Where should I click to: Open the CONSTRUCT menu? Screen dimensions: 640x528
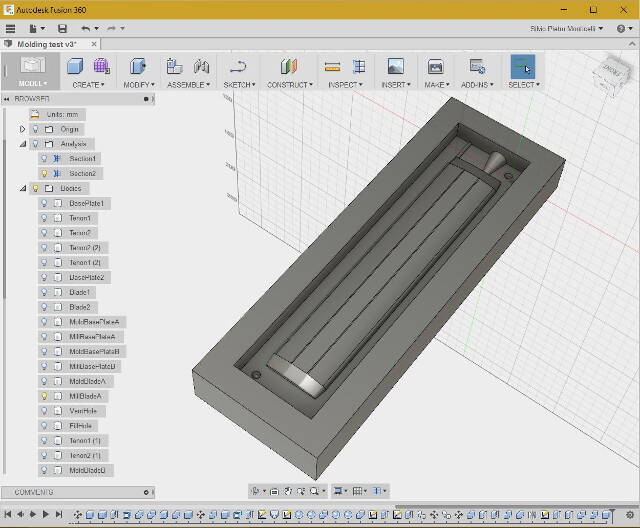coord(290,84)
